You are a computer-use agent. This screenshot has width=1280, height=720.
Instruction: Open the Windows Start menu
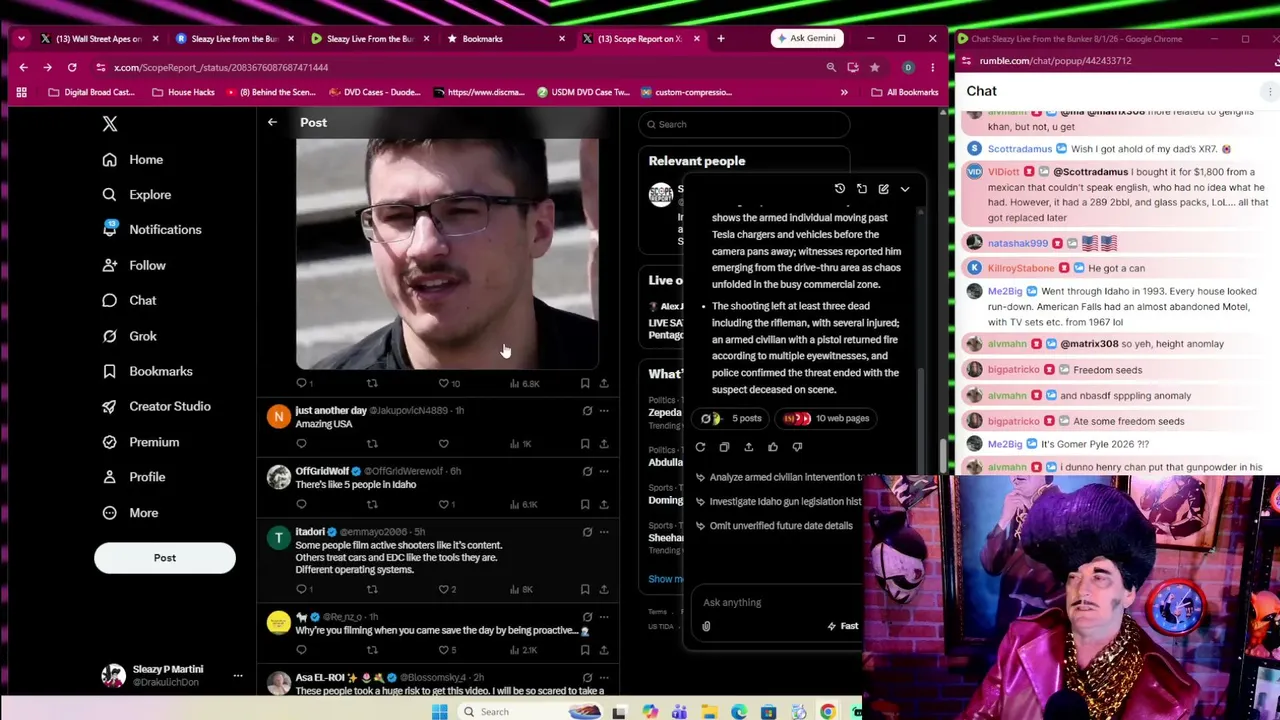pyautogui.click(x=440, y=712)
